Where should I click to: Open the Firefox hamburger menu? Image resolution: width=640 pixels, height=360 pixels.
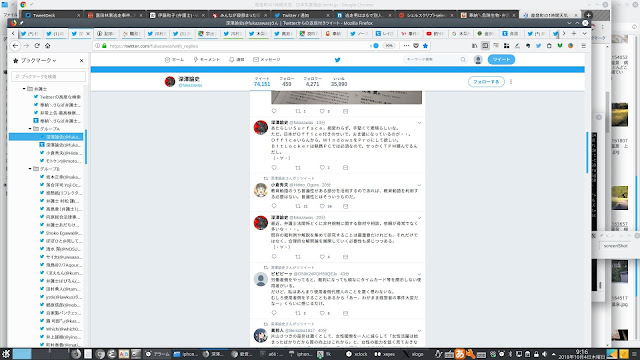click(x=584, y=46)
